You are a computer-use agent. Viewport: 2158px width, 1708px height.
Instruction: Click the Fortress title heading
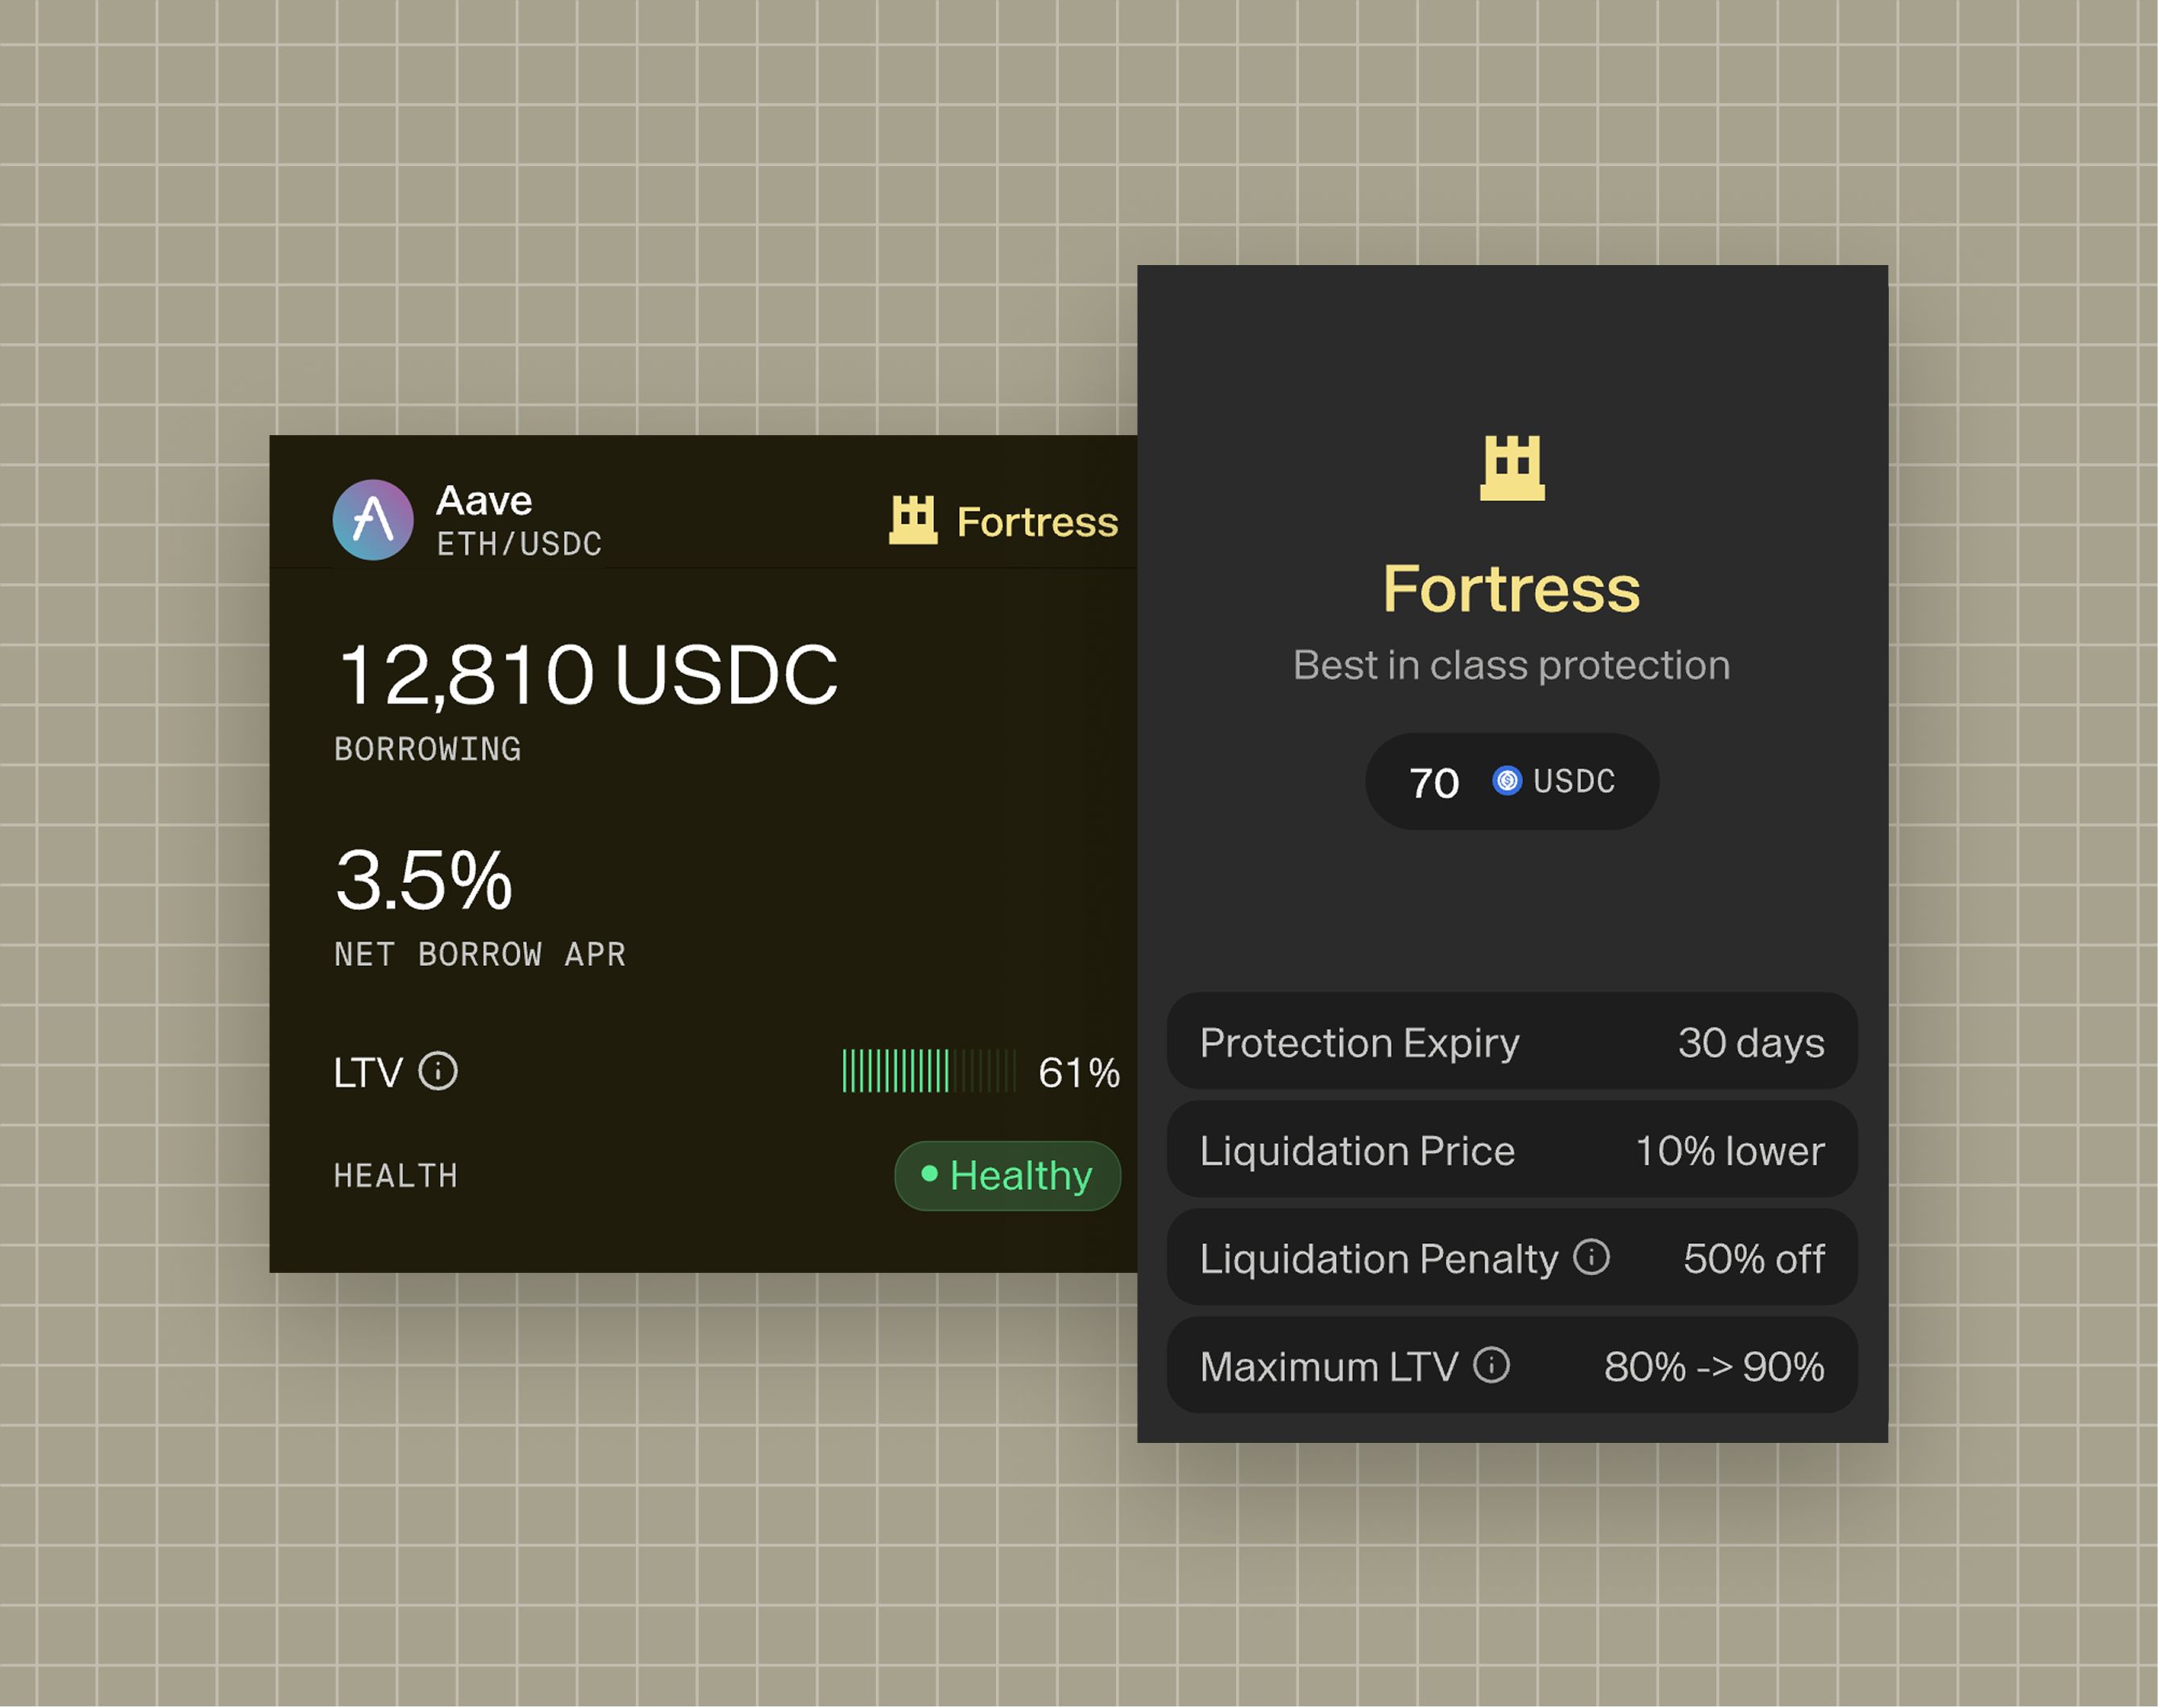(1511, 589)
